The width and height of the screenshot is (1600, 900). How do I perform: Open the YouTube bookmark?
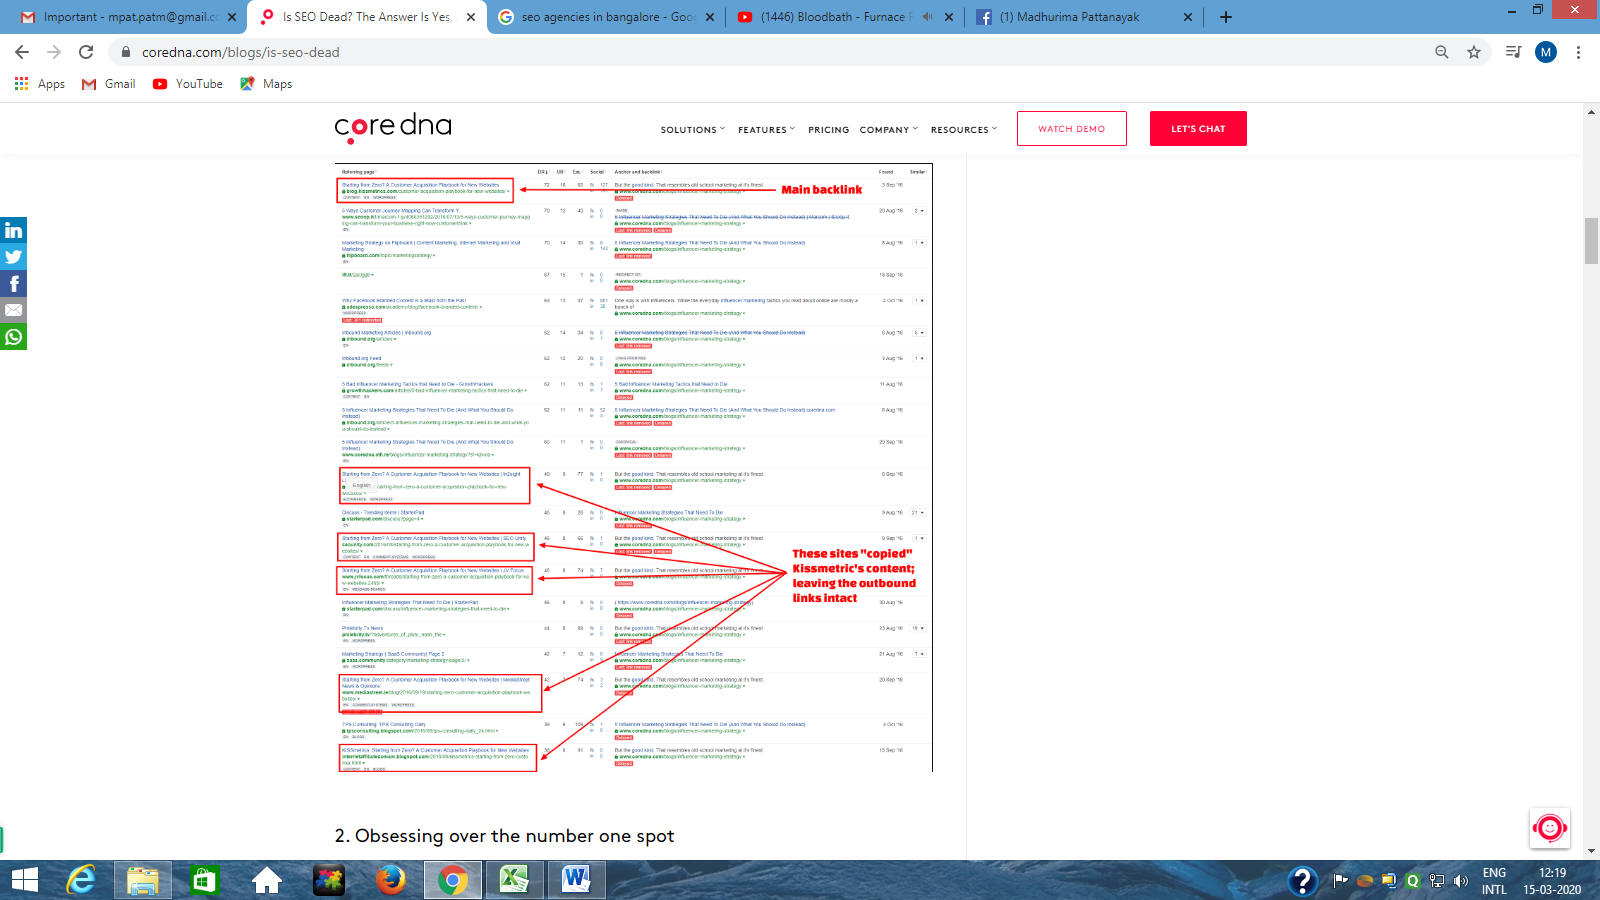[188, 84]
